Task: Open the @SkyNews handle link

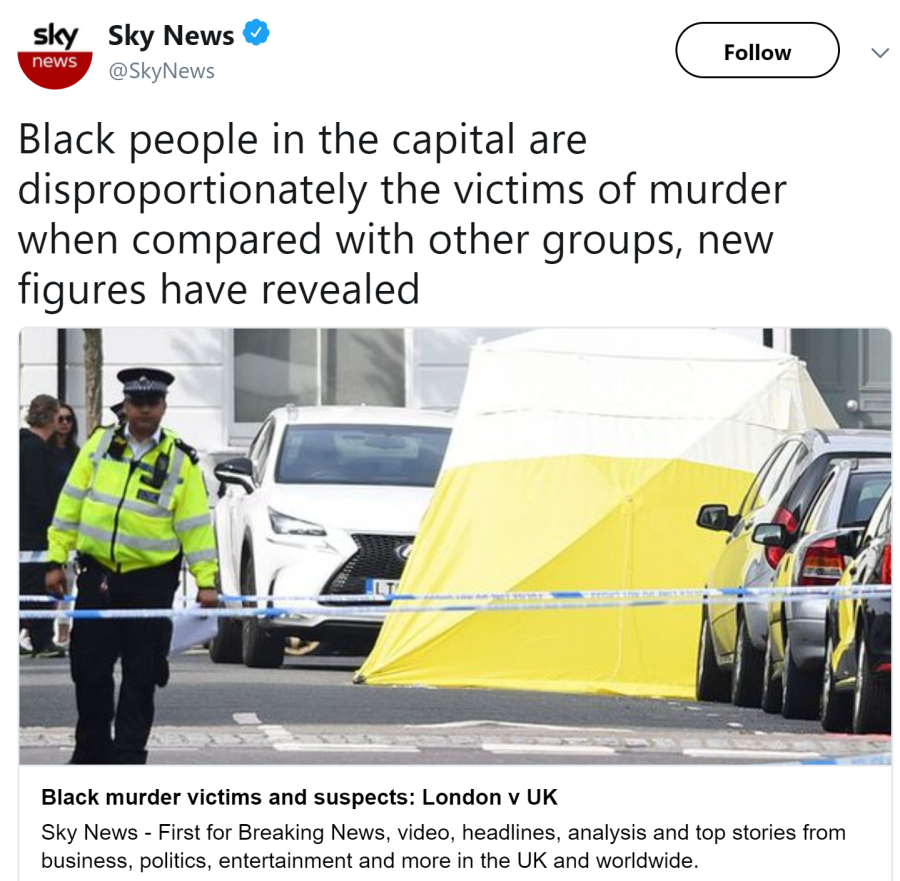Action: click(161, 71)
